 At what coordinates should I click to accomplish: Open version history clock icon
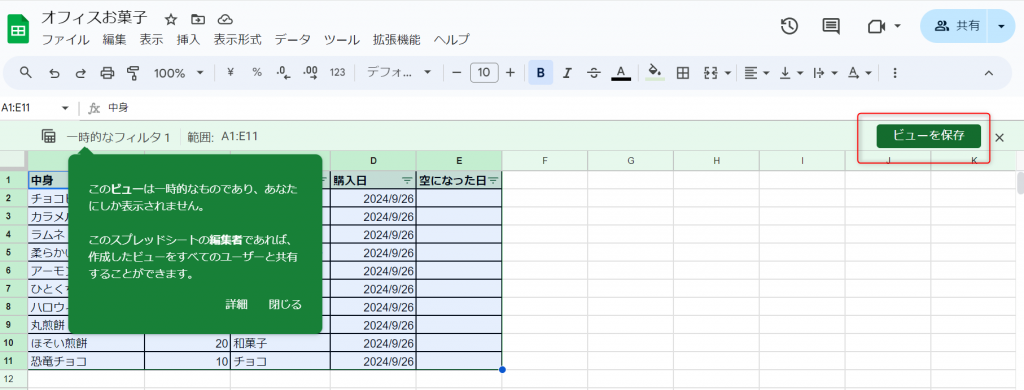pyautogui.click(x=790, y=26)
